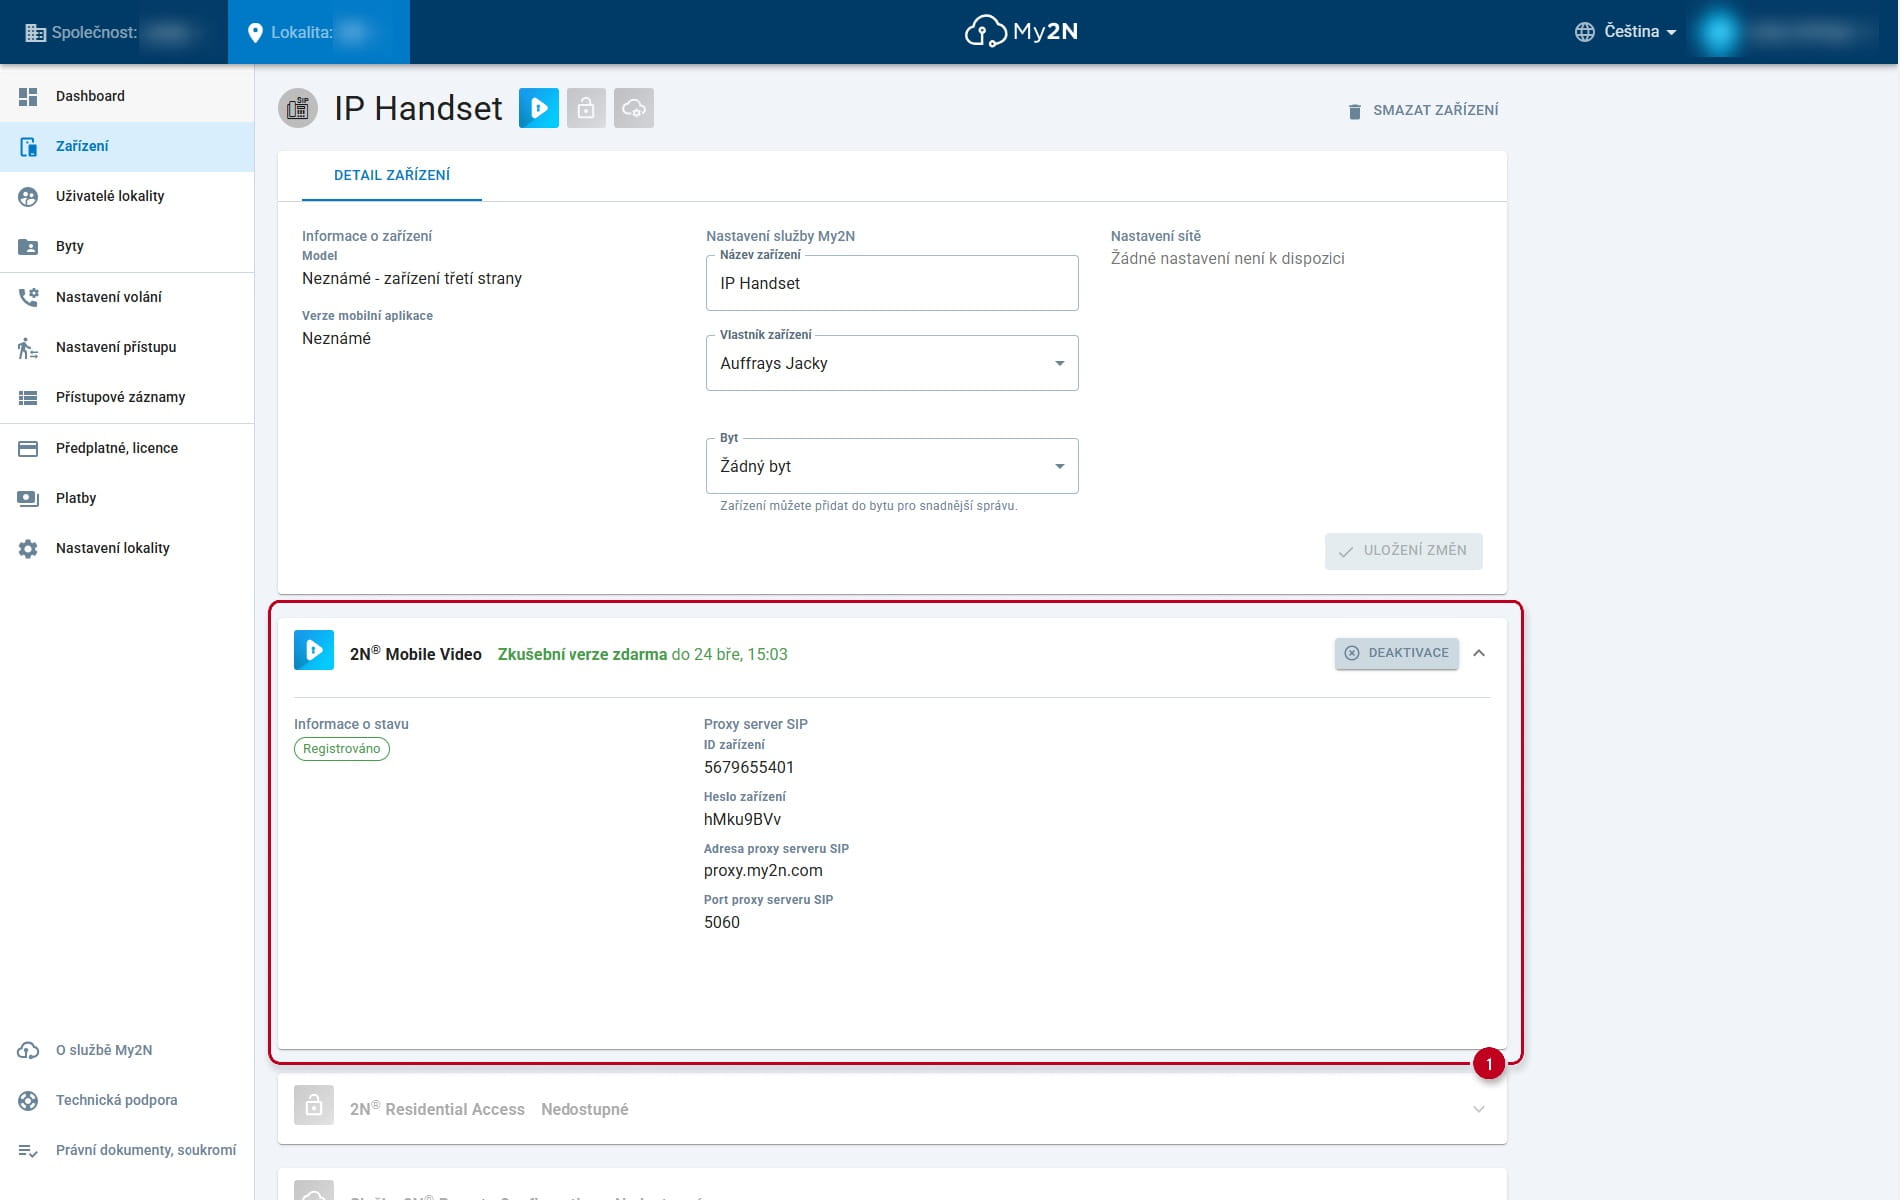The image size is (1900, 1200).
Task: Open the Dashboard menu item
Action: (x=127, y=96)
